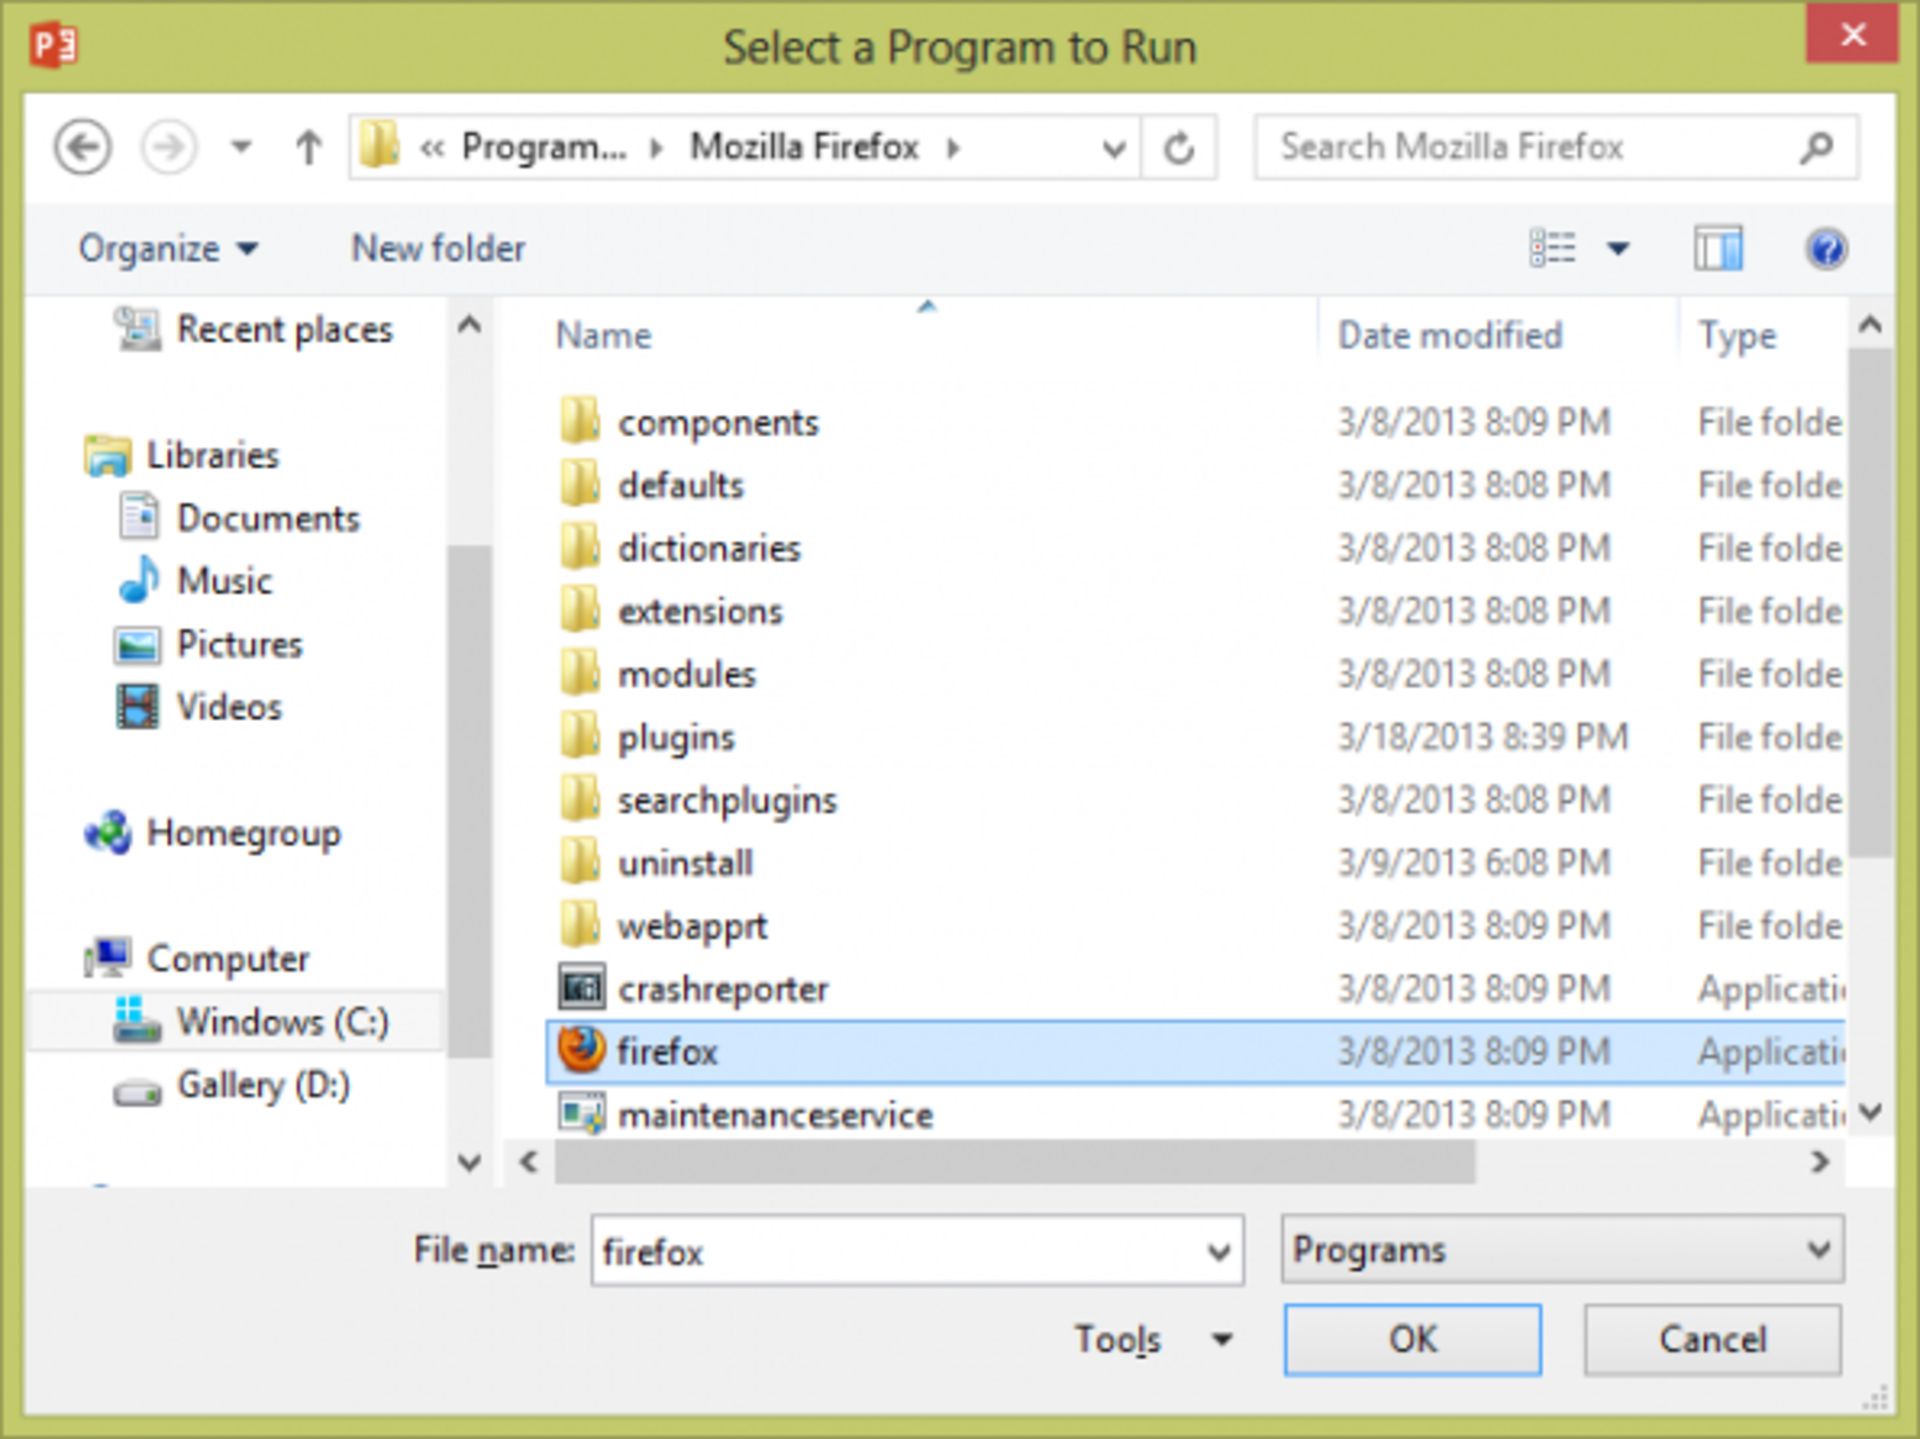Click horizontal scrollbar left arrow

[x=529, y=1161]
